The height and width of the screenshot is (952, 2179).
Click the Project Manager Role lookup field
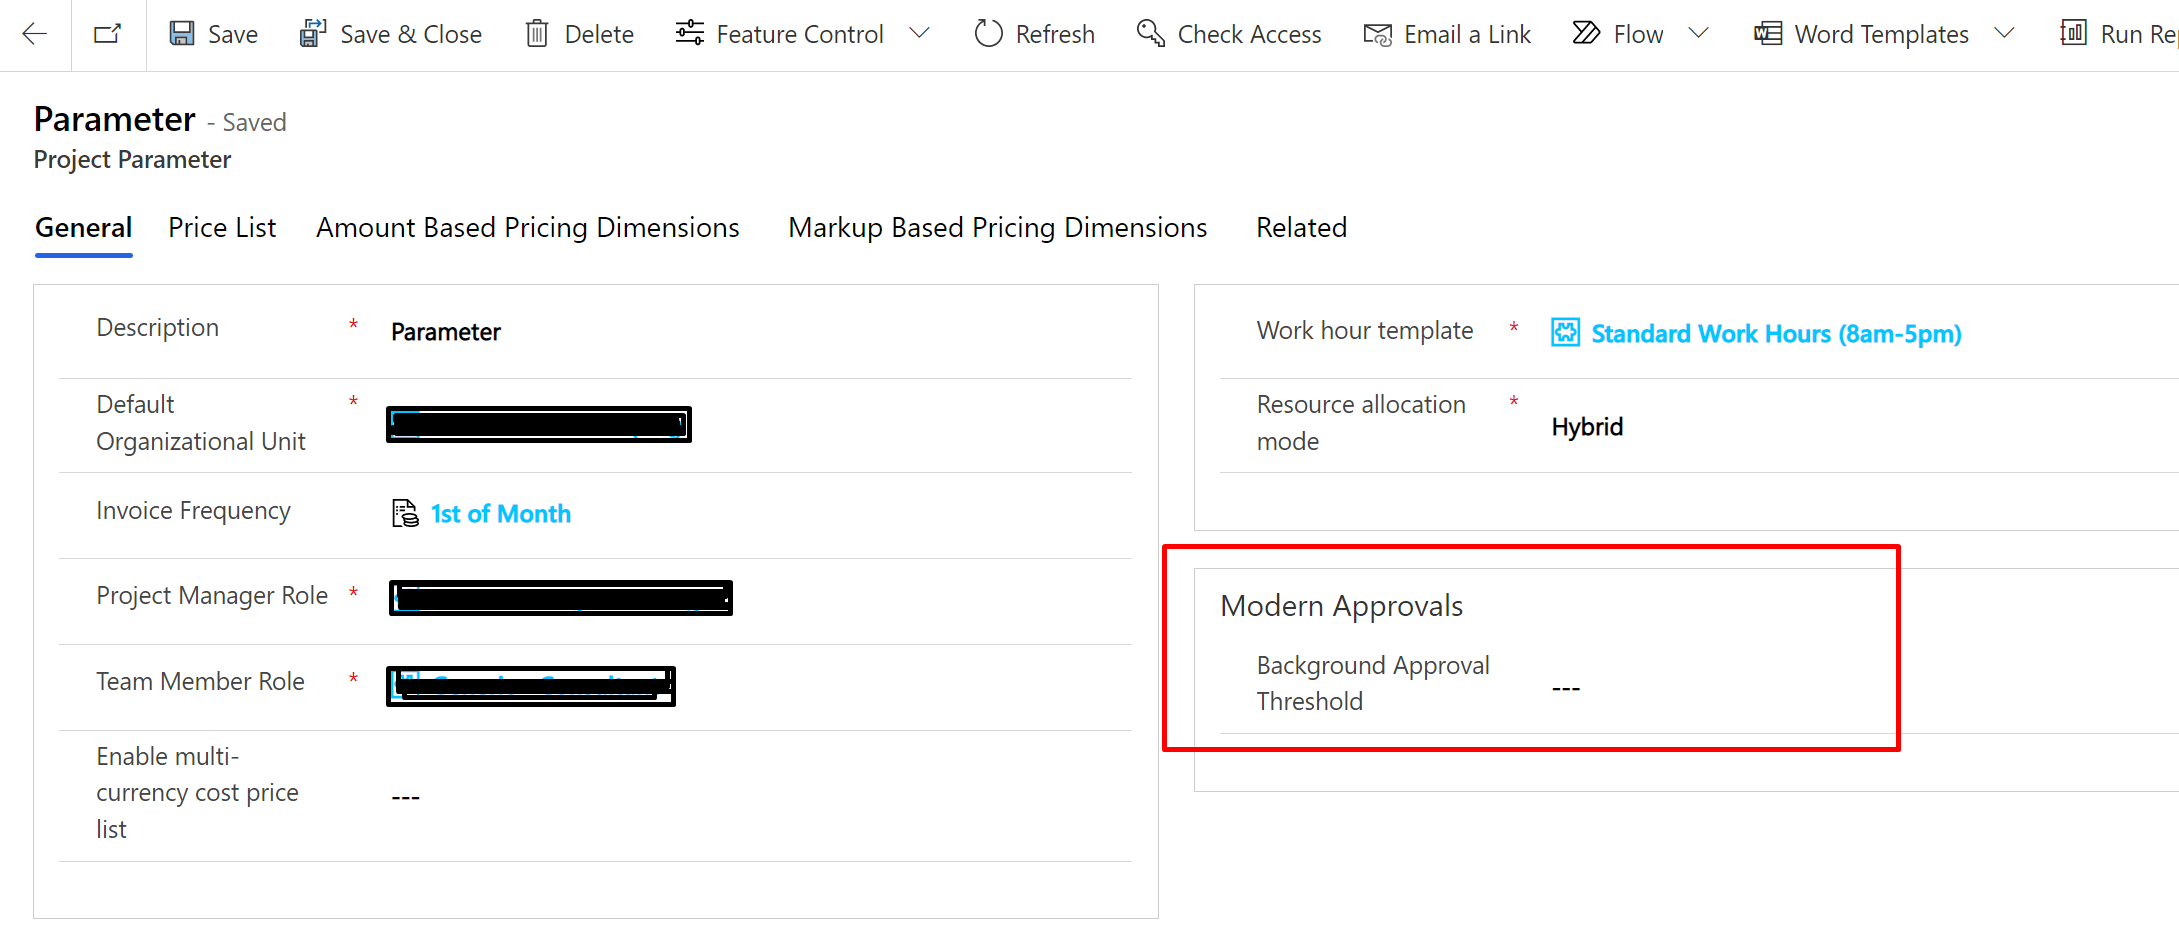[x=561, y=598]
